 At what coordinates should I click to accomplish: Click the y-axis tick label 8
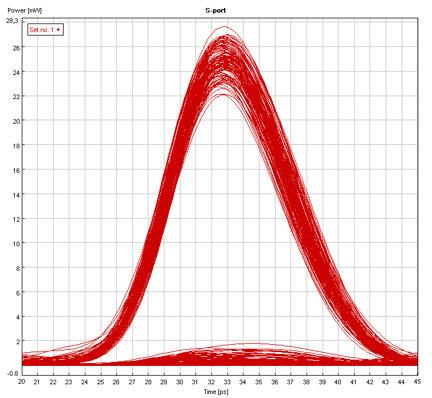[17, 268]
